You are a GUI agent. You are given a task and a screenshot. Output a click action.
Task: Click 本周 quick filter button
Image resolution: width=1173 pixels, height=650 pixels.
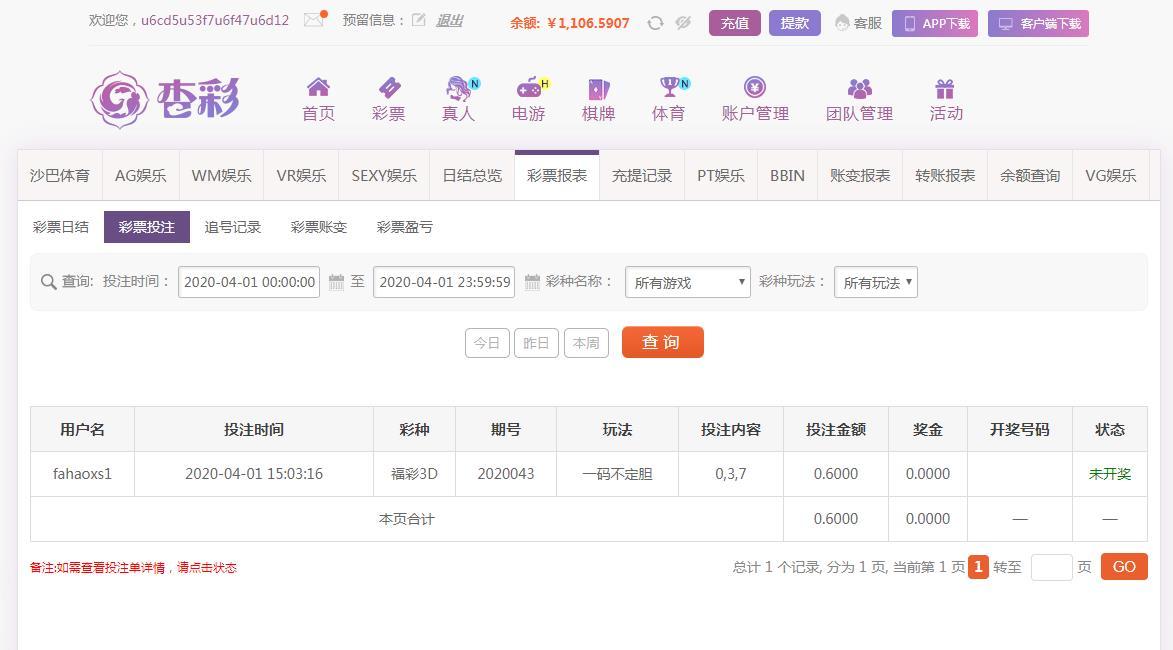pos(586,343)
